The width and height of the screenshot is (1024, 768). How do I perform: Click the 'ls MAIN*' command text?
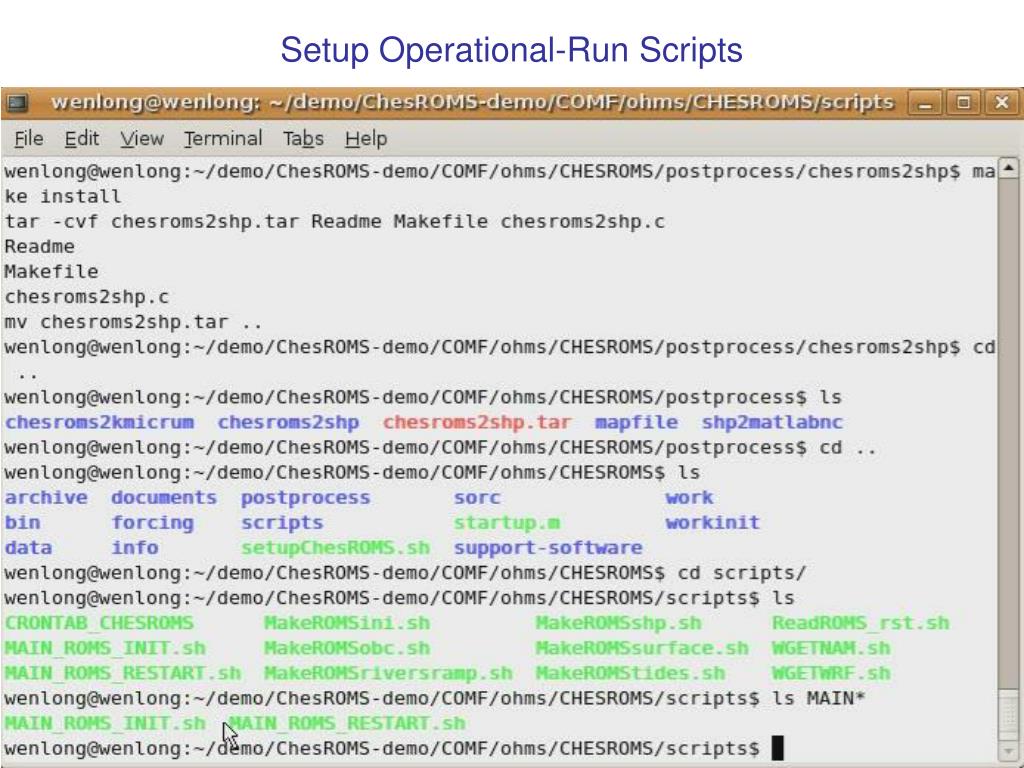[x=819, y=698]
